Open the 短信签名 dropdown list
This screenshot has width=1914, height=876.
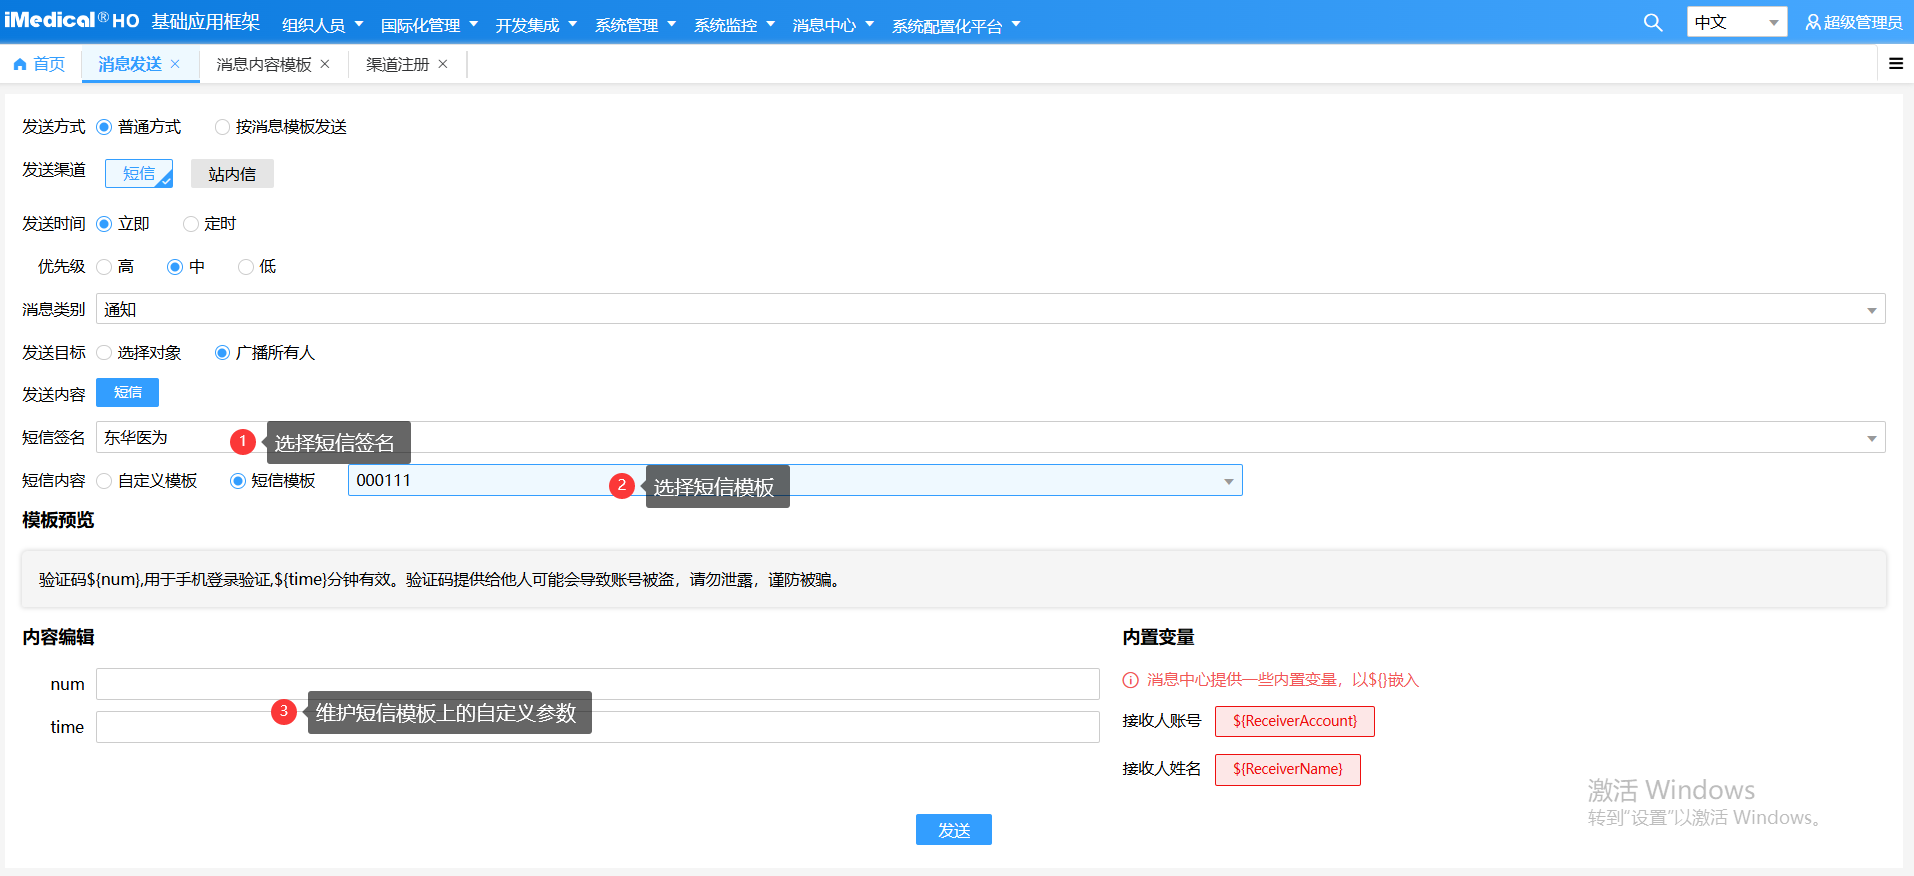coord(1871,438)
